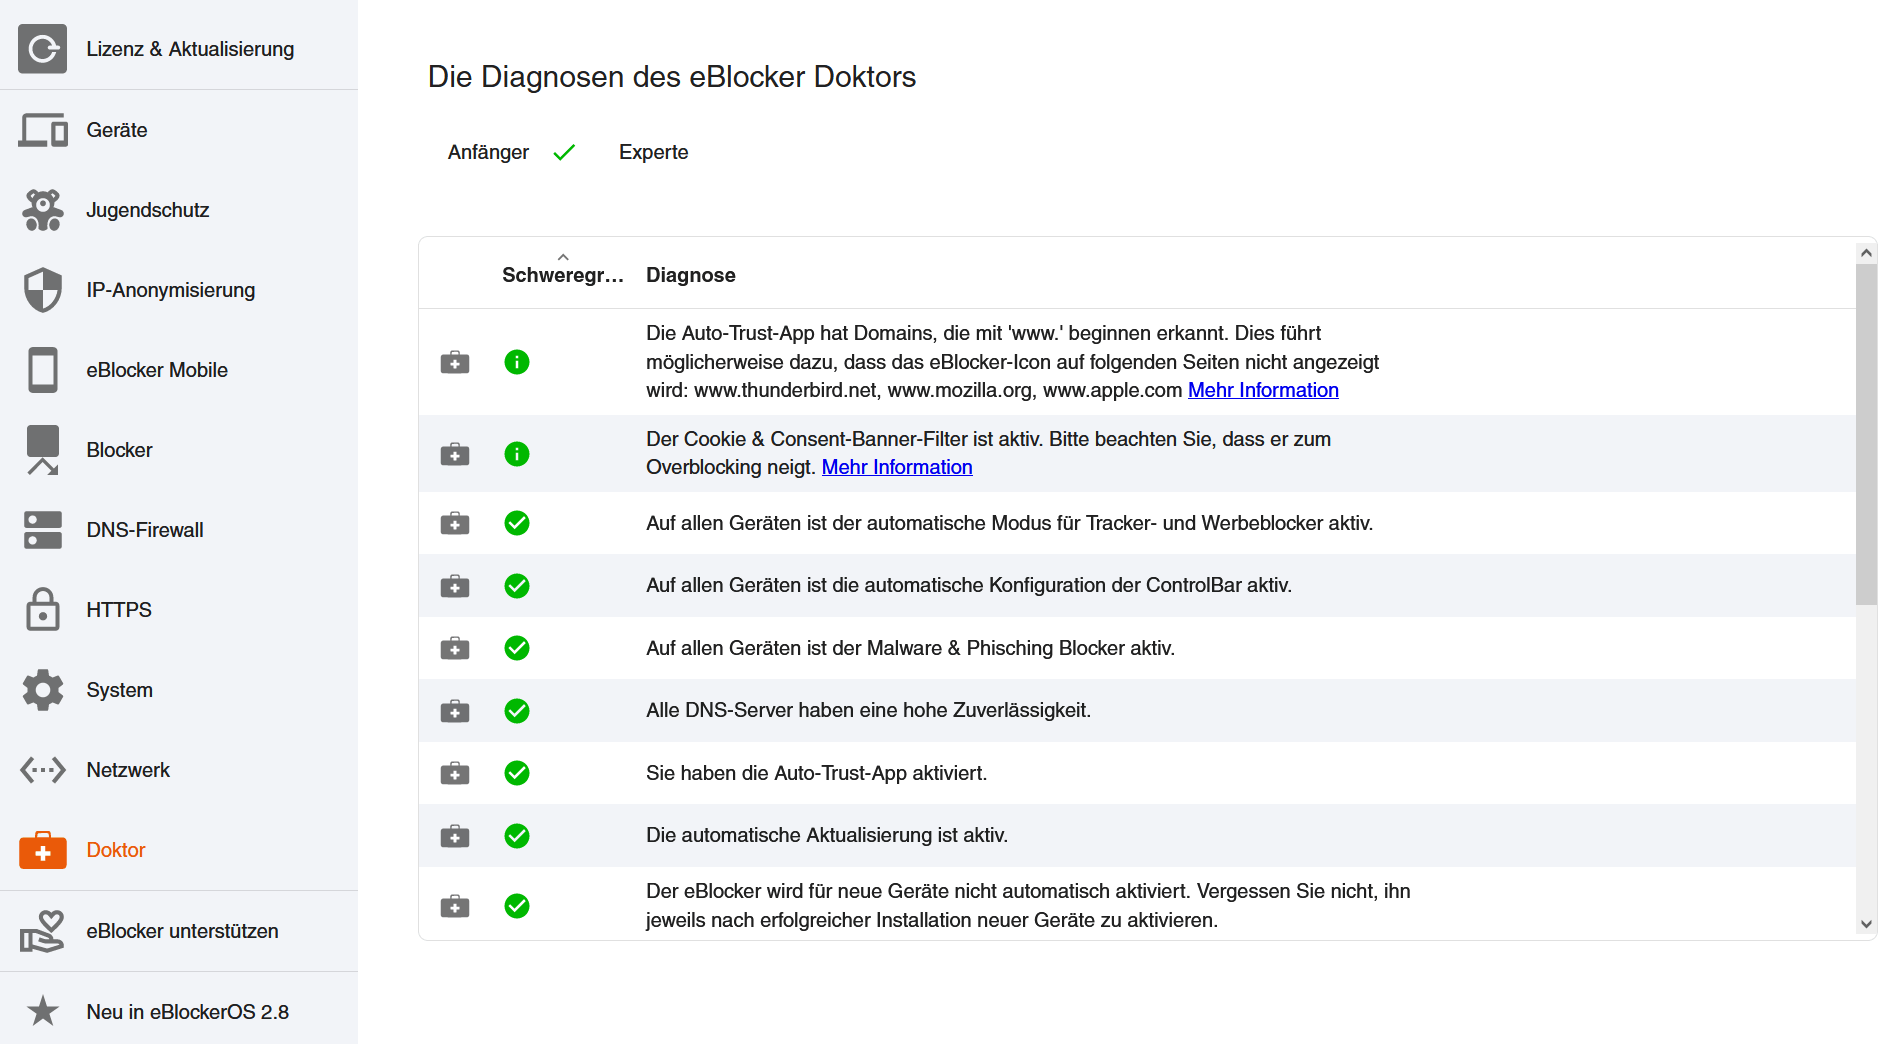Click medkit icon in neue Geräte row
1888x1044 pixels.
[x=455, y=906]
